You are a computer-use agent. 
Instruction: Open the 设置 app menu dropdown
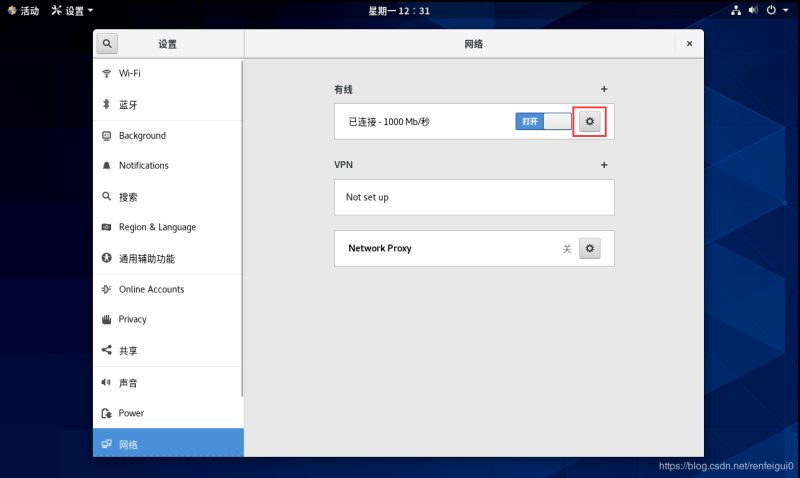click(x=73, y=10)
